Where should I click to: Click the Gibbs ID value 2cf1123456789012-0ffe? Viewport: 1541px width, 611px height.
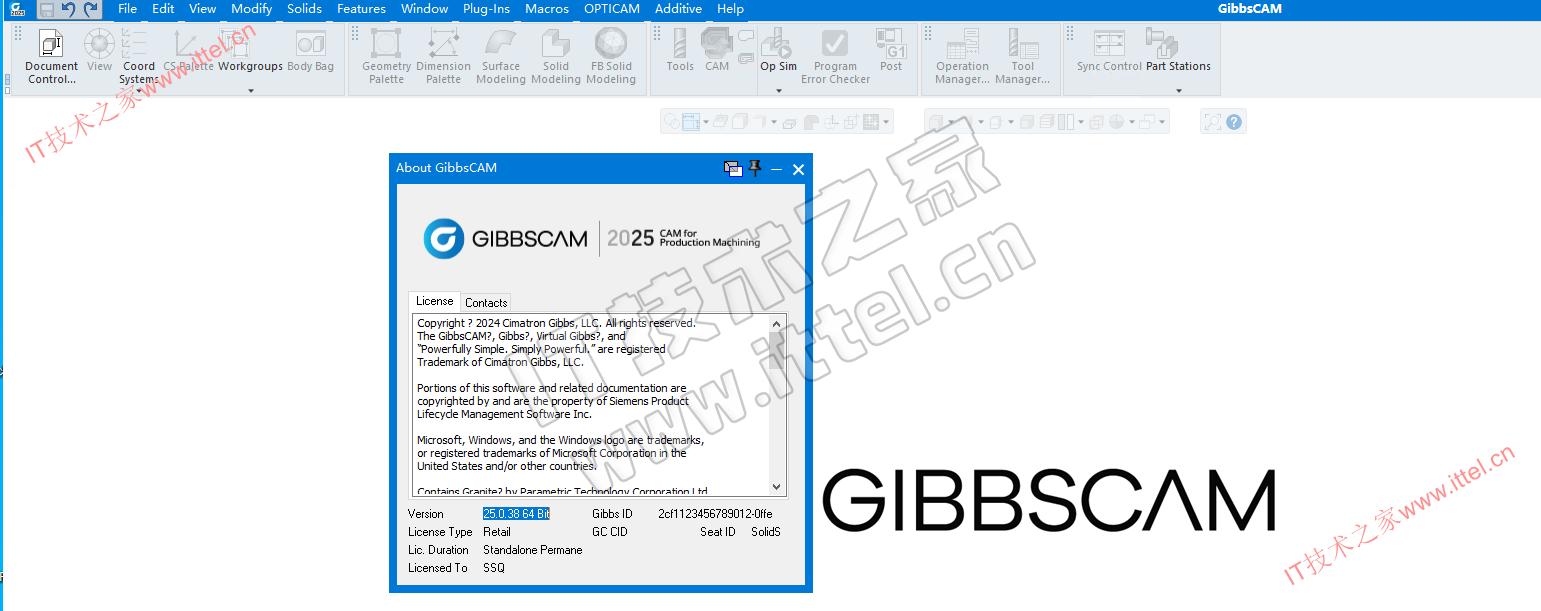click(715, 514)
